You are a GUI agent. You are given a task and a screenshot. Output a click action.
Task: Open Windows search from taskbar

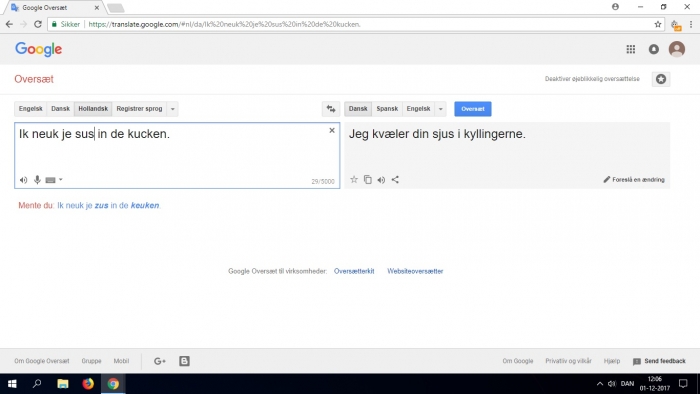[37, 384]
